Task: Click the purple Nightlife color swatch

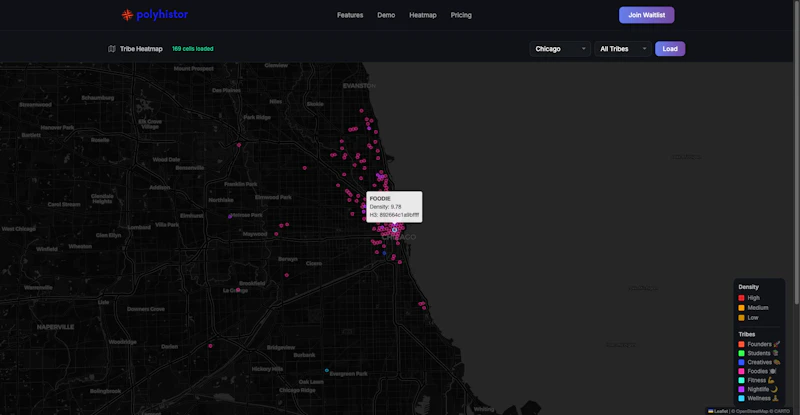Action: tap(741, 389)
